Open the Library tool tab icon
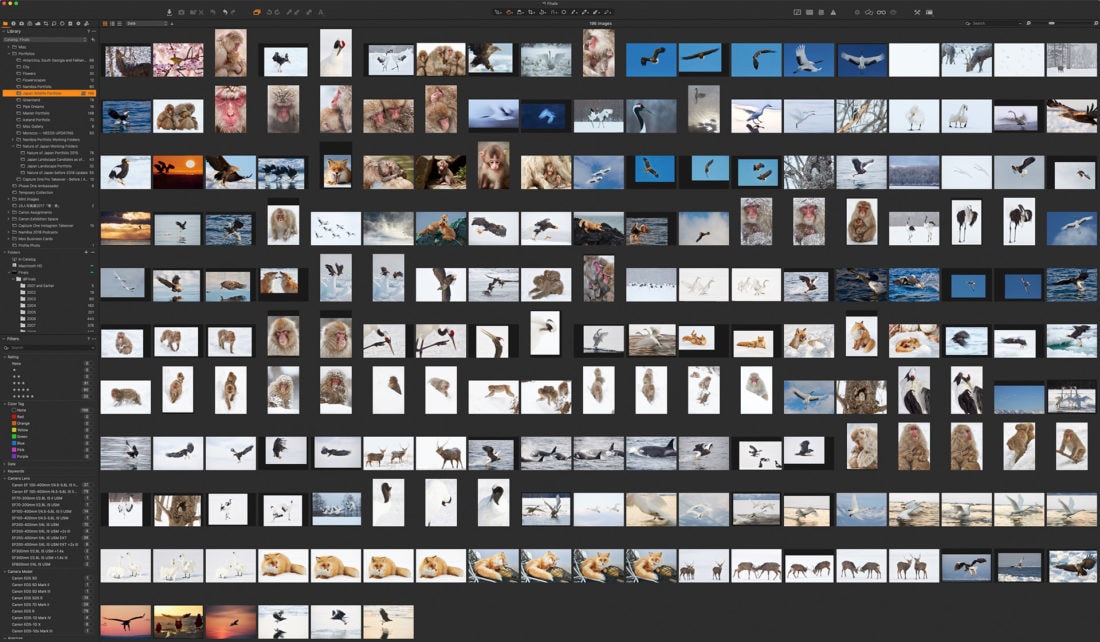The width and height of the screenshot is (1100, 642). click(x=5, y=22)
